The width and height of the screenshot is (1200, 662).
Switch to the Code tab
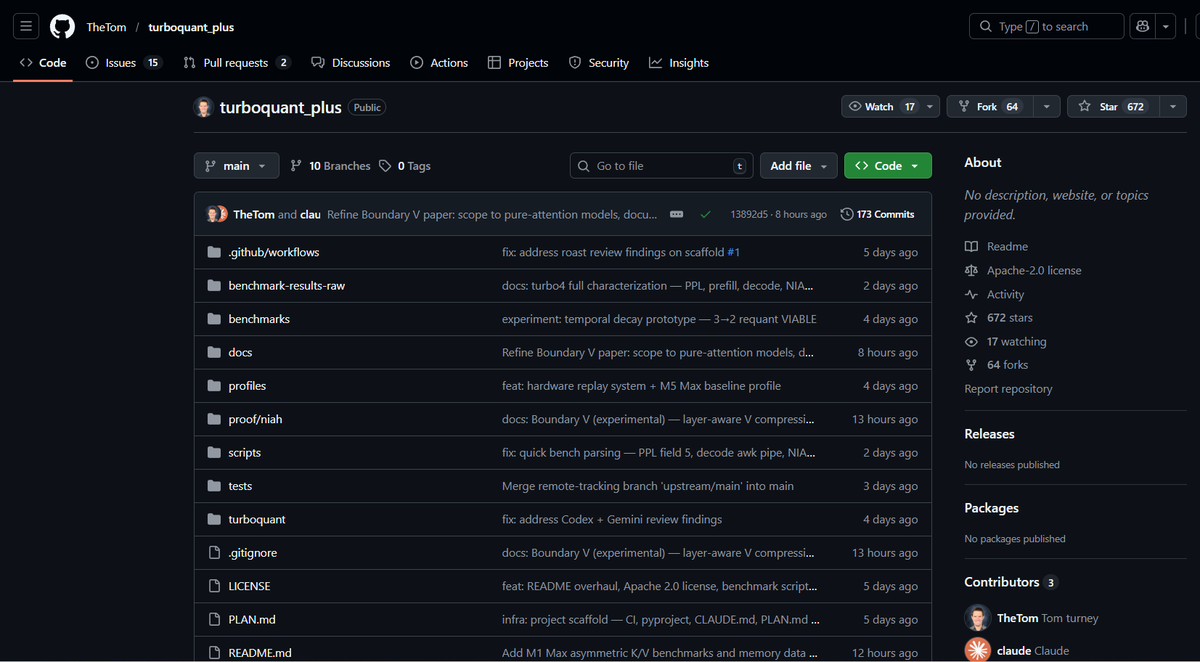coord(43,62)
